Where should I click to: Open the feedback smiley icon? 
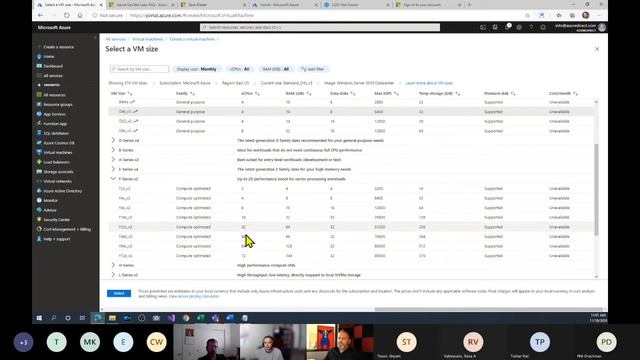click(x=543, y=27)
